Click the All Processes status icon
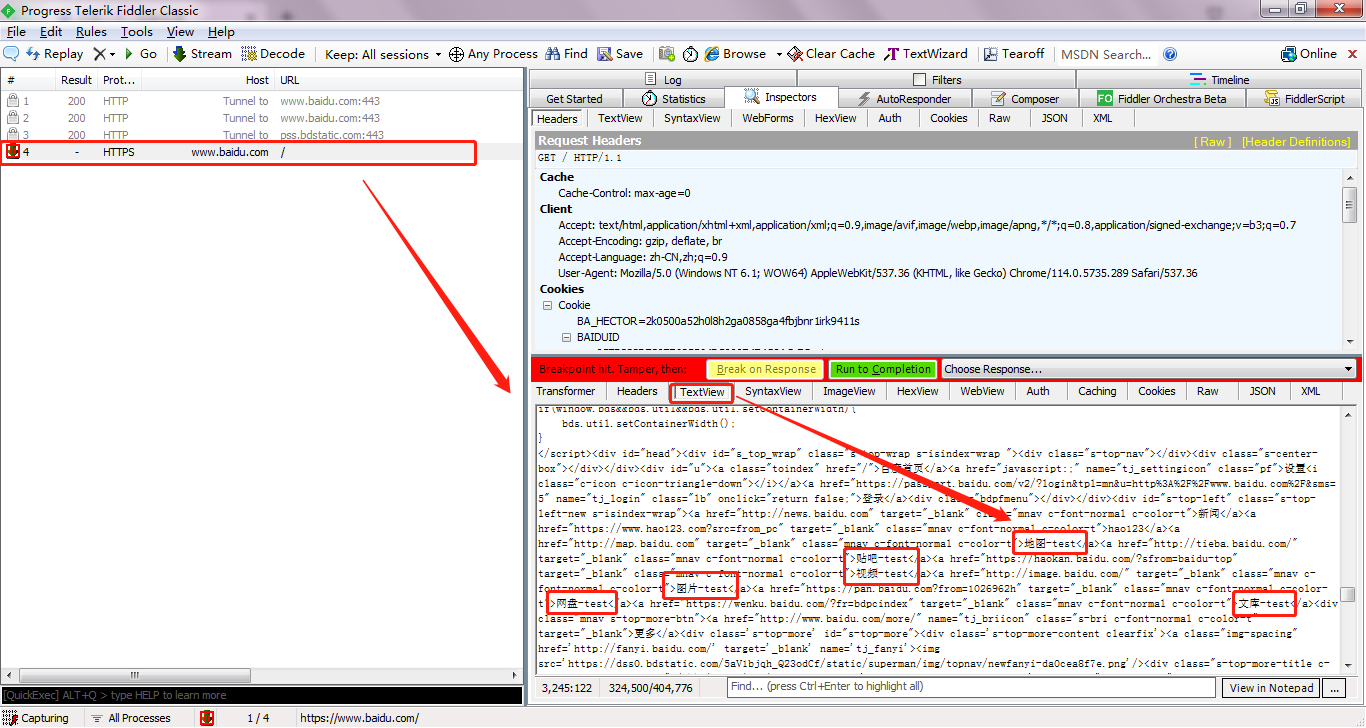This screenshot has width=1366, height=728. point(97,718)
